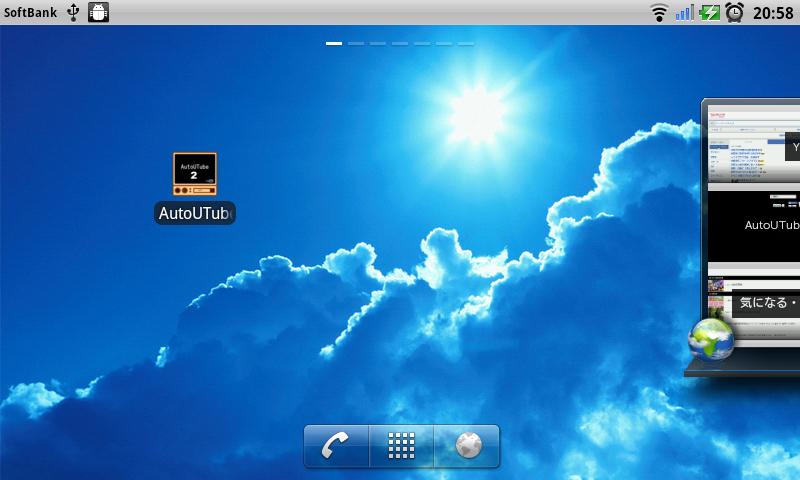Open the AutoUTube bookmark thumbnail in widget

coord(754,226)
